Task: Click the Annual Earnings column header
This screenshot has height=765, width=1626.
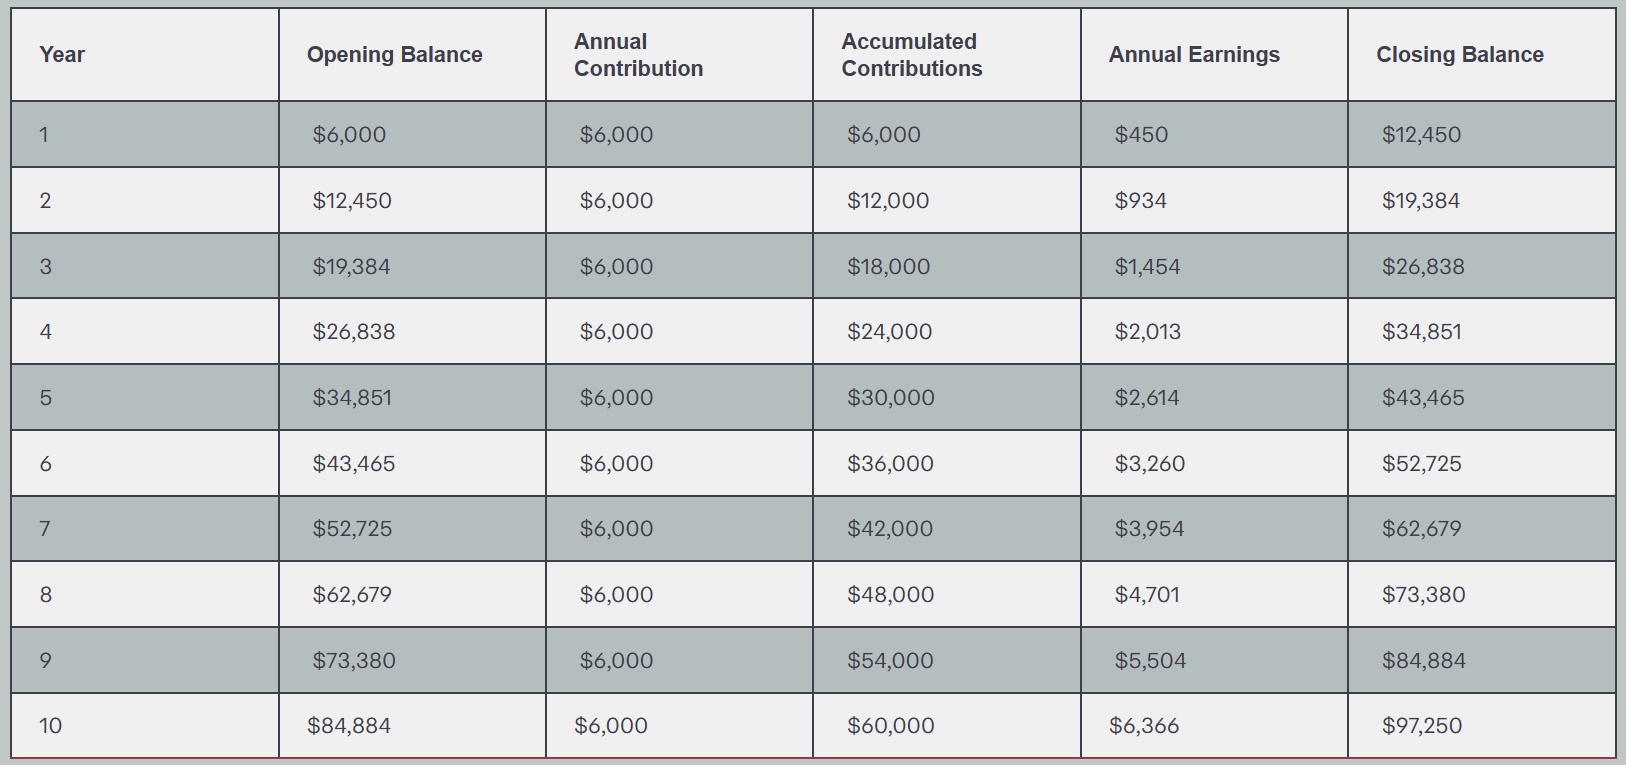Action: pos(1194,55)
